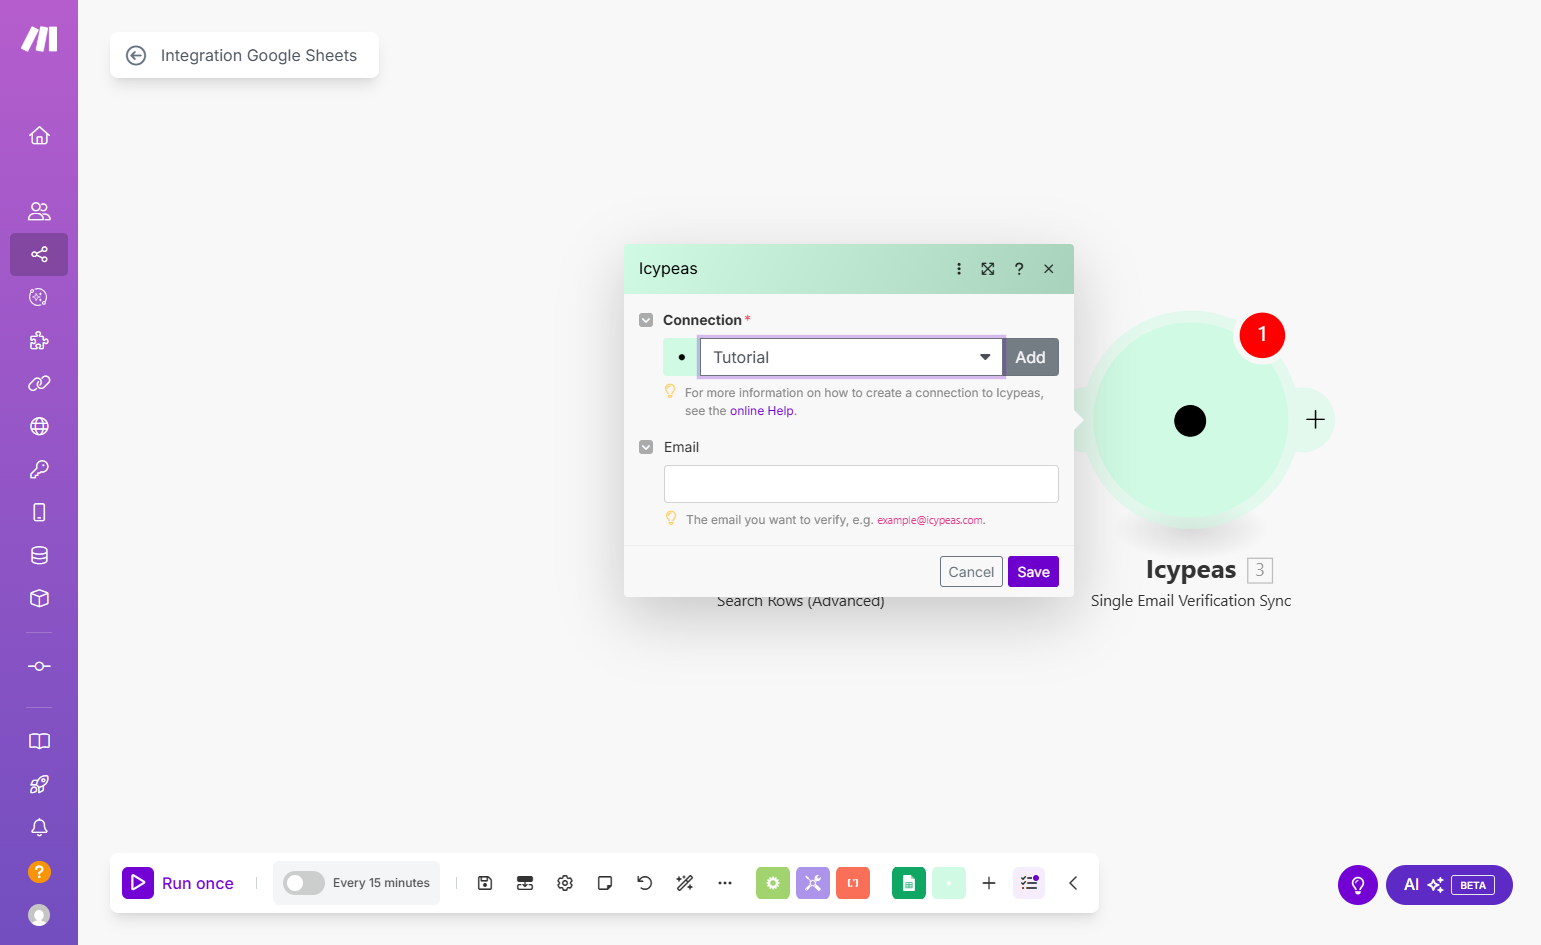Open Data structures cube icon
The image size is (1541, 945).
(x=39, y=598)
